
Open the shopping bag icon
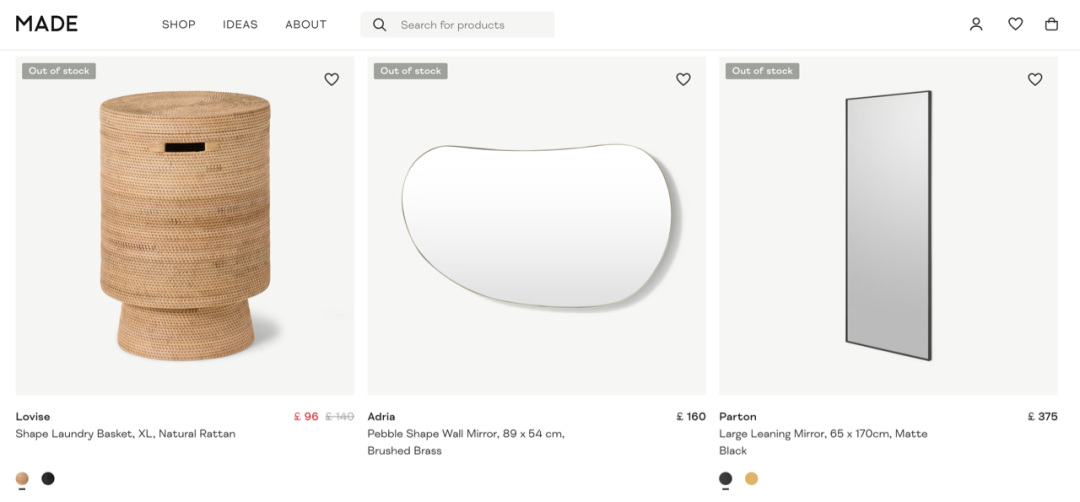tap(1051, 24)
